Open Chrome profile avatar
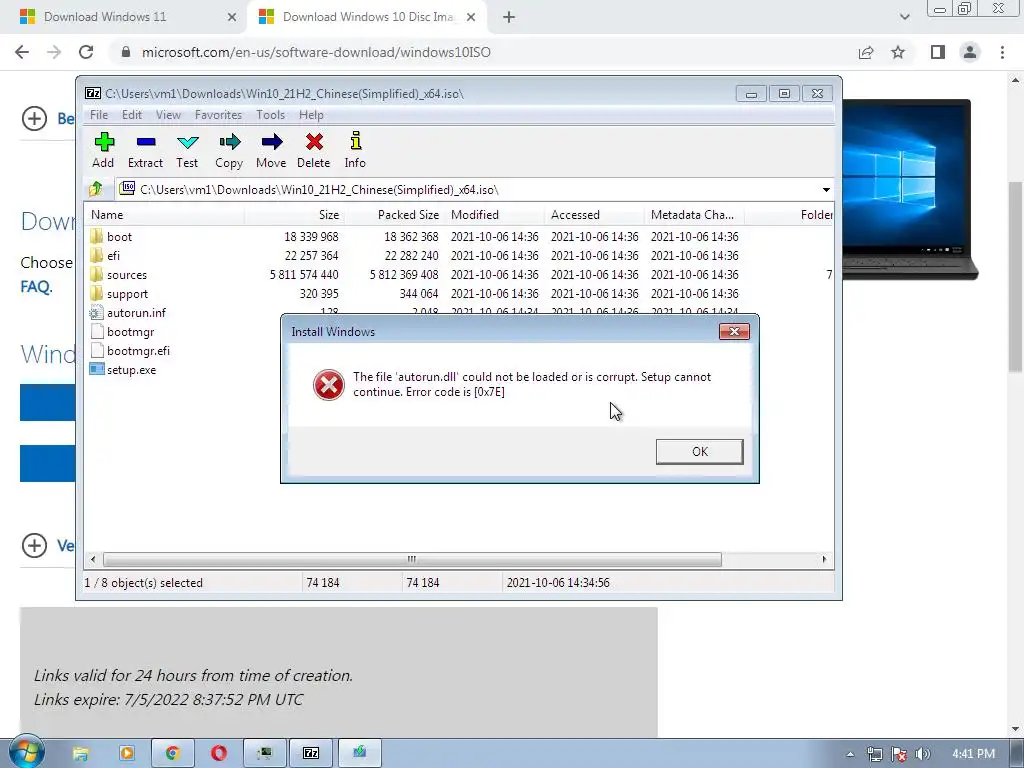The width and height of the screenshot is (1024, 768). [970, 52]
